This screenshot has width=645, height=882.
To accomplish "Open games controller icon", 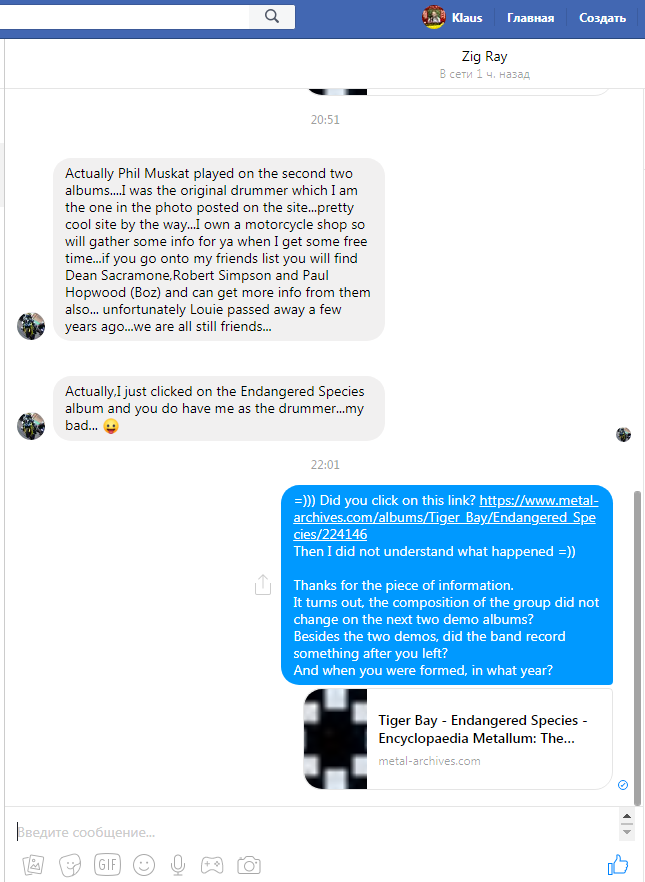I will click(x=212, y=865).
